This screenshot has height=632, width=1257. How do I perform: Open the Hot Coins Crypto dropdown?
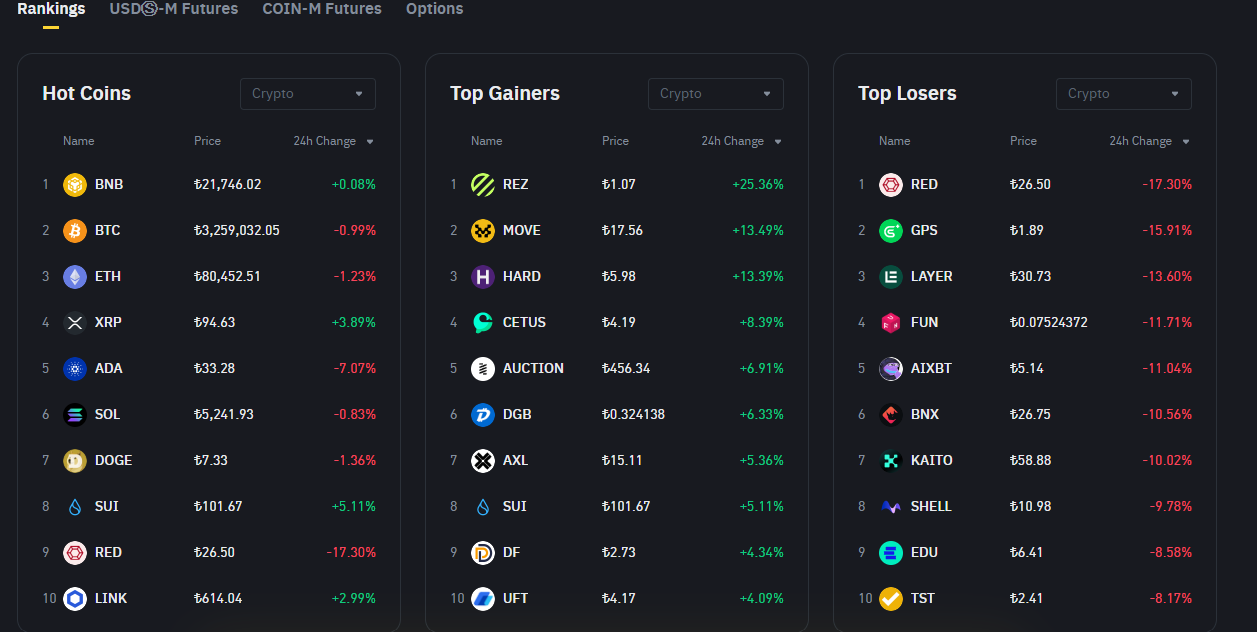coord(307,94)
